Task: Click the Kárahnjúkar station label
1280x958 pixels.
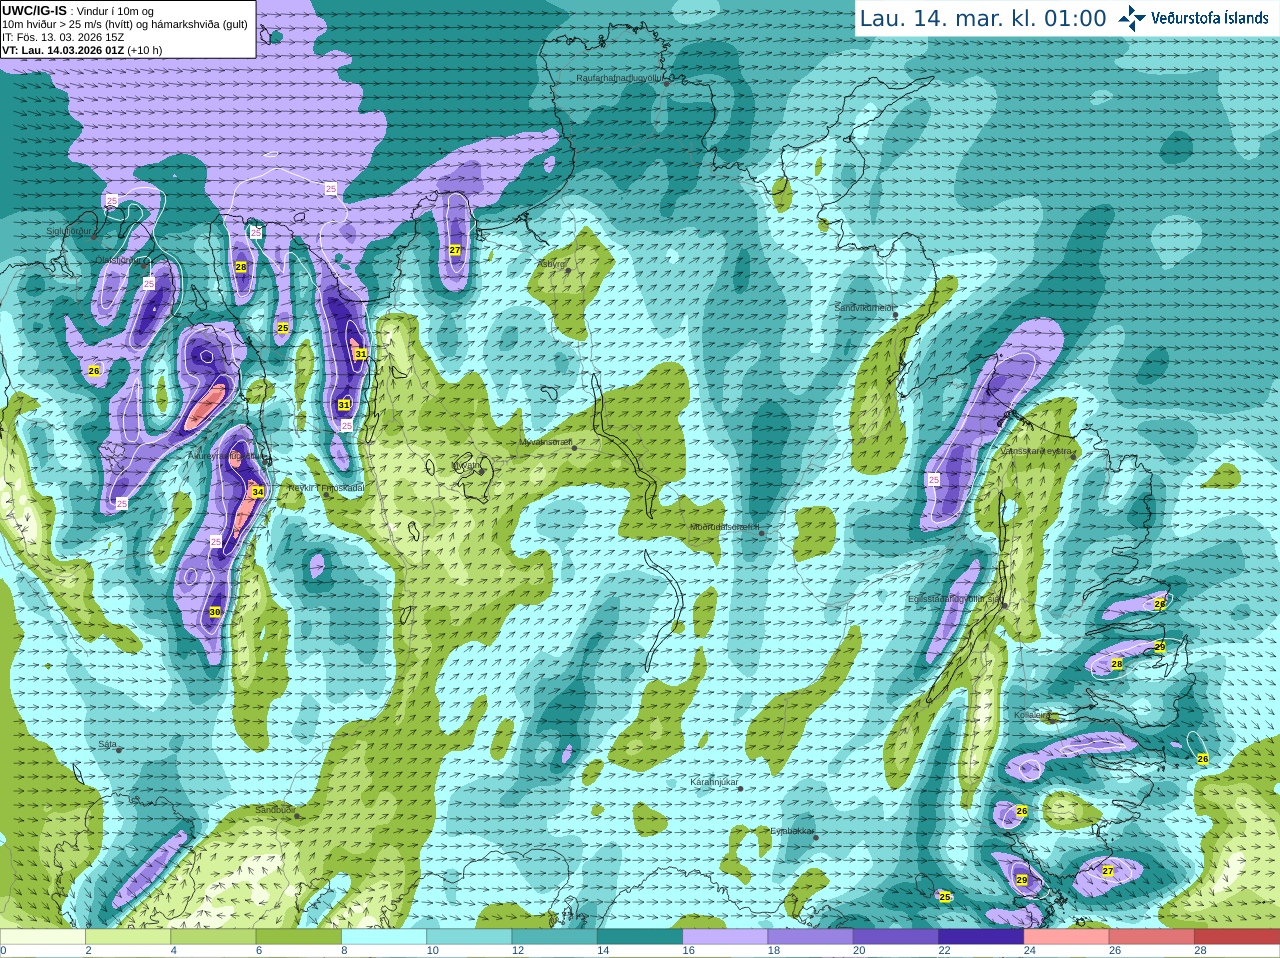Action: [x=715, y=782]
